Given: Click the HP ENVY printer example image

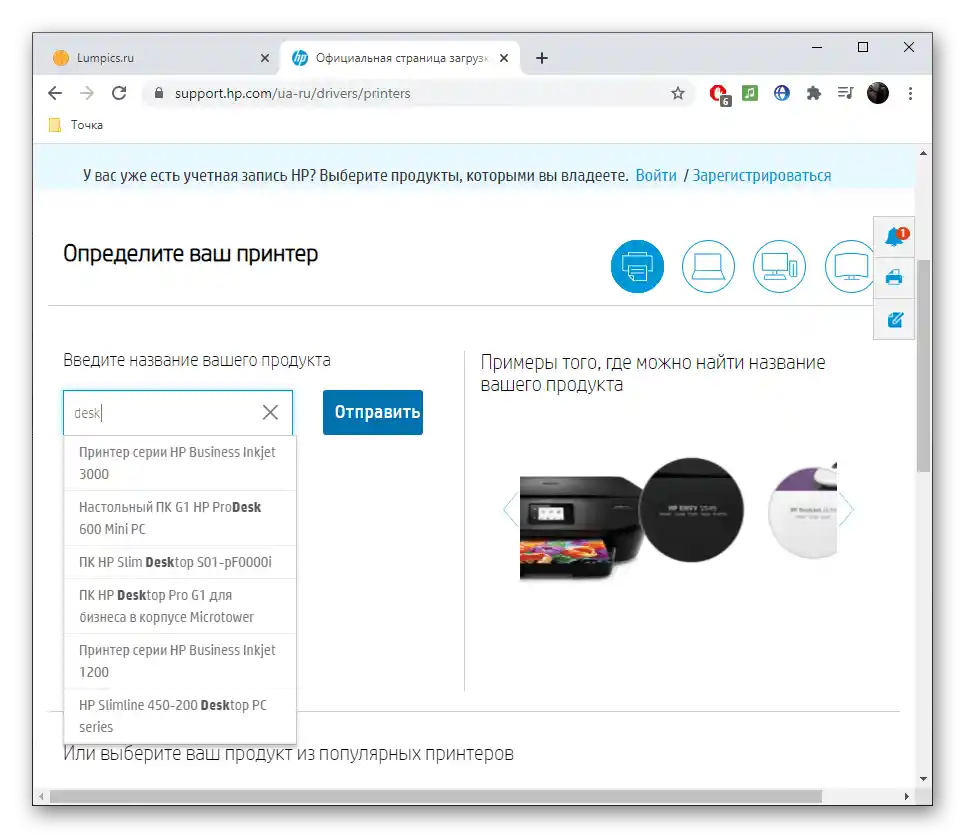Looking at the screenshot, I should [x=631, y=518].
